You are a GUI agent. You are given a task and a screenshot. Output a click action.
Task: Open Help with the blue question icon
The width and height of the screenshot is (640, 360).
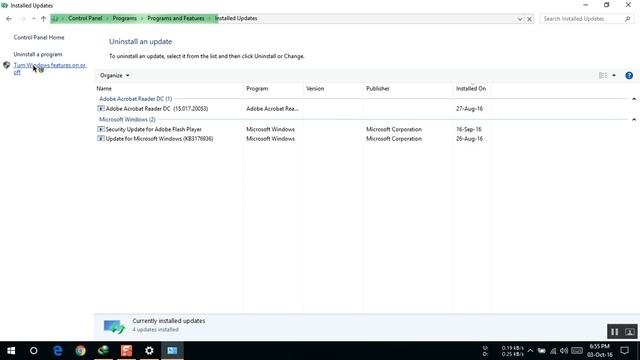click(x=629, y=76)
